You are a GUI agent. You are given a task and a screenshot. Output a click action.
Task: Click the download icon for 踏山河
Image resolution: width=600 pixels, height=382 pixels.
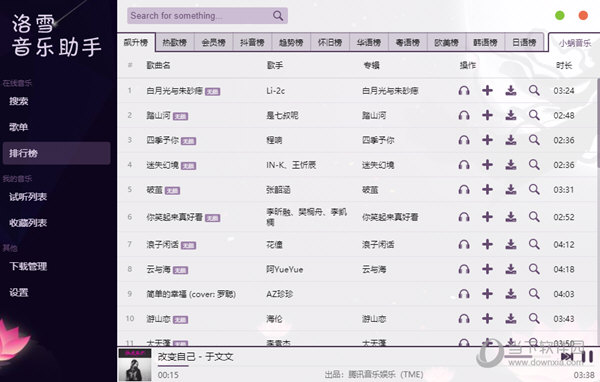(x=510, y=115)
